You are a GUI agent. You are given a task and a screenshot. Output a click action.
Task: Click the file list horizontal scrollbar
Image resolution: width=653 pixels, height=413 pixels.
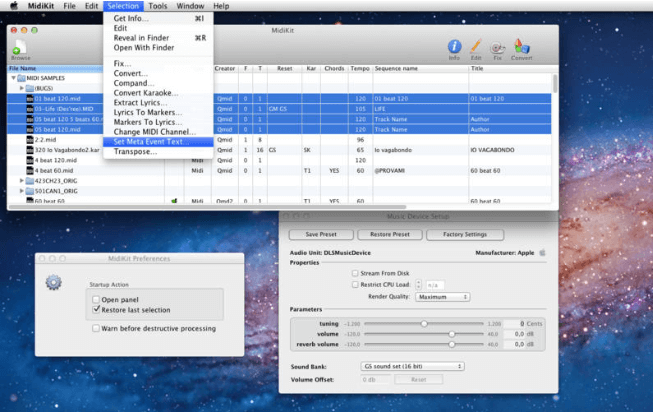point(207,206)
